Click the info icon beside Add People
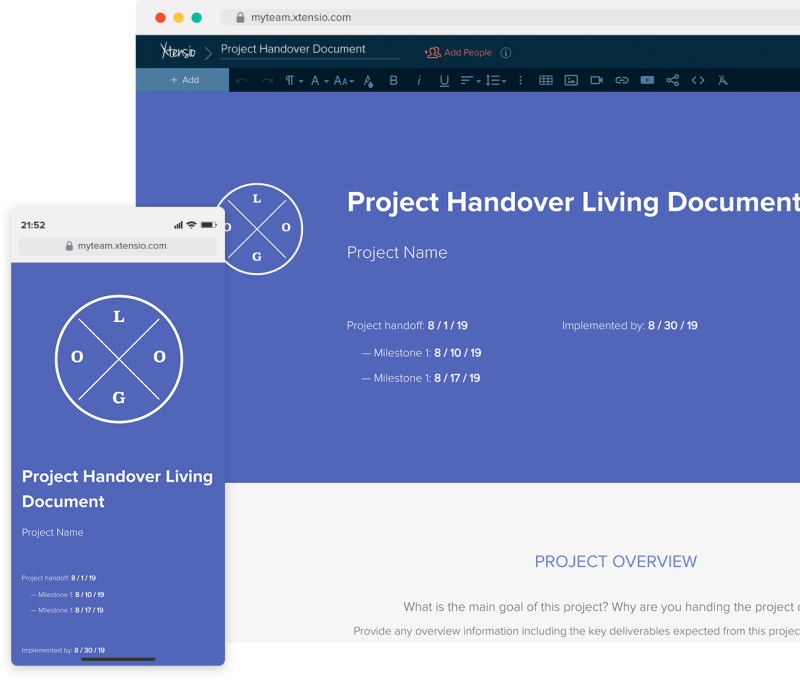Viewport: 800px width, 680px height. 506,53
